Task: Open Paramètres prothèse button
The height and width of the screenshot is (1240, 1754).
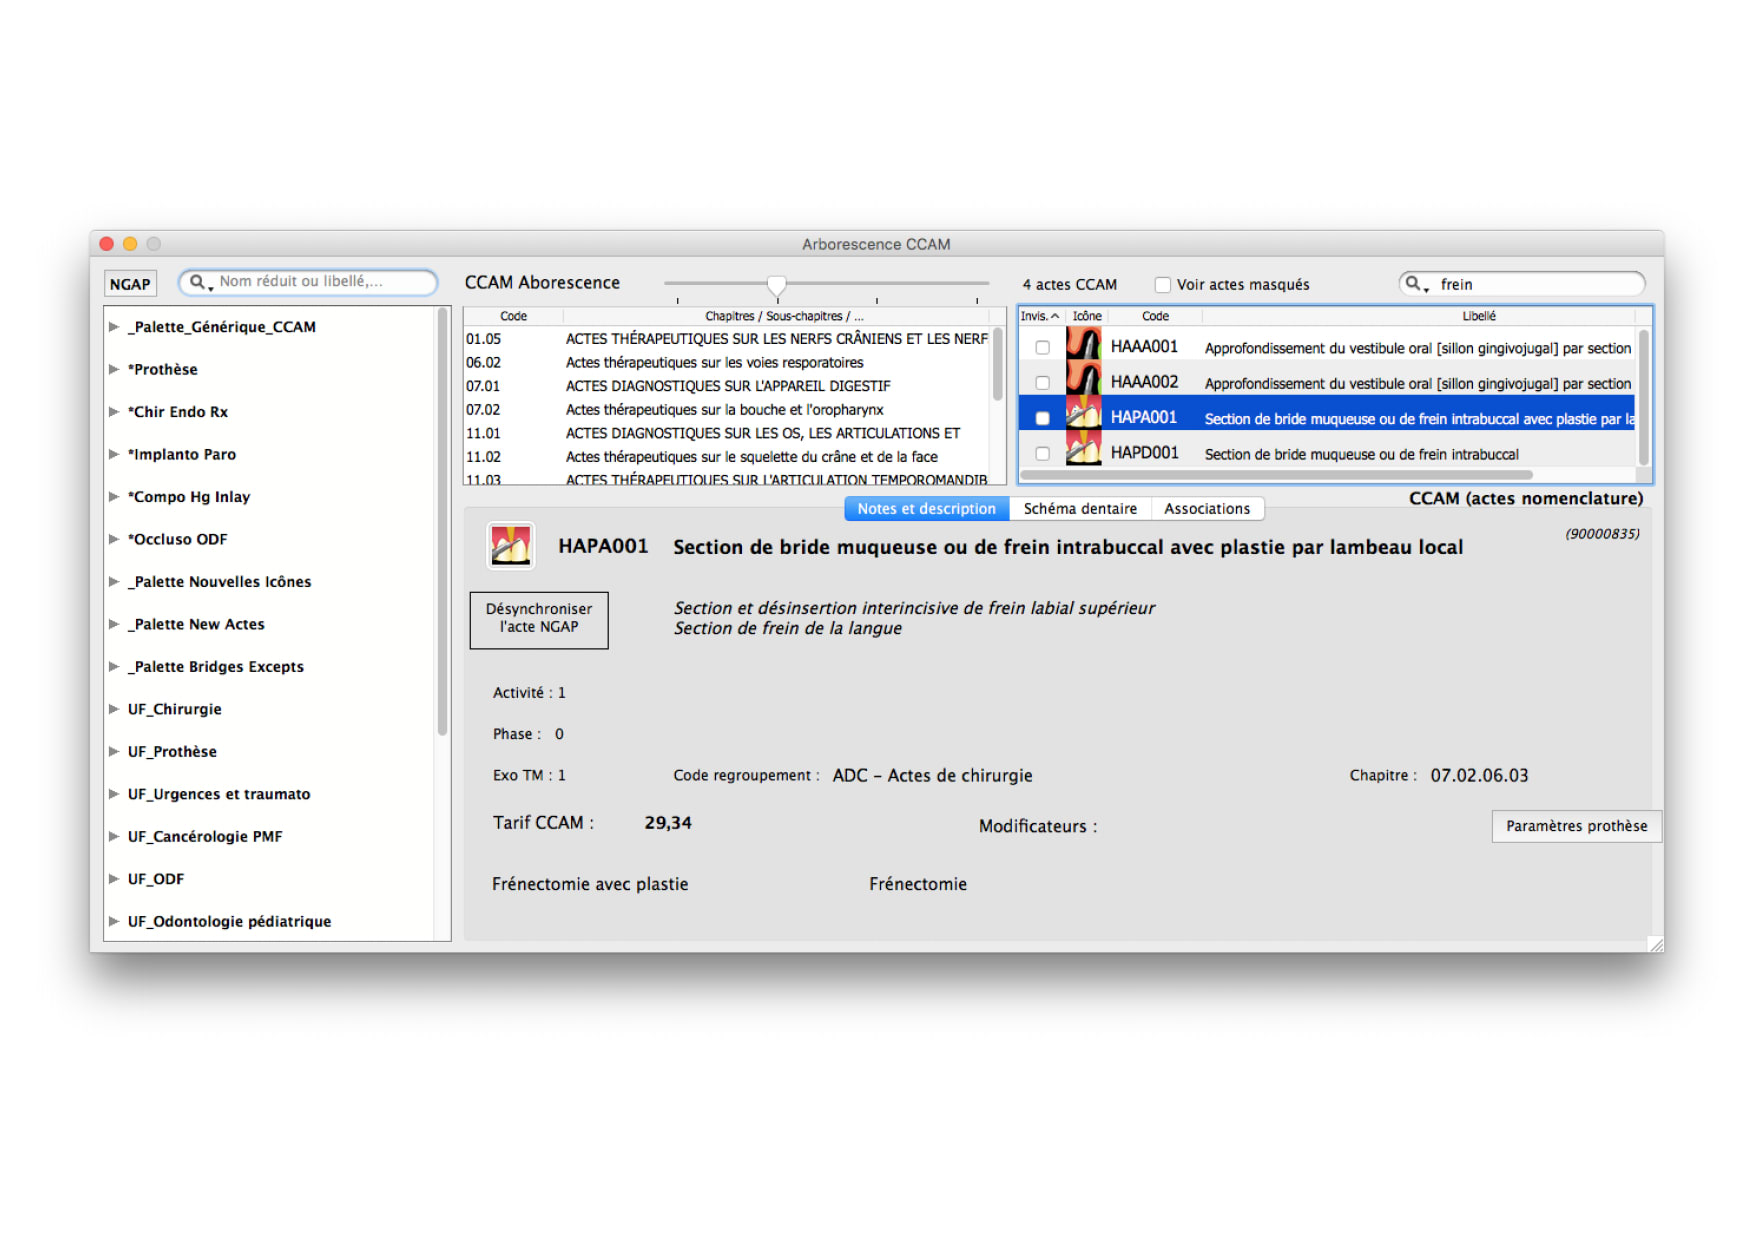Action: tap(1576, 826)
